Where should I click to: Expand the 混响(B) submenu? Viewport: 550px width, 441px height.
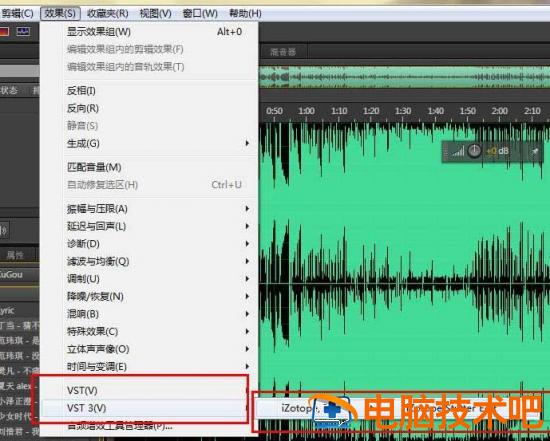point(150,314)
